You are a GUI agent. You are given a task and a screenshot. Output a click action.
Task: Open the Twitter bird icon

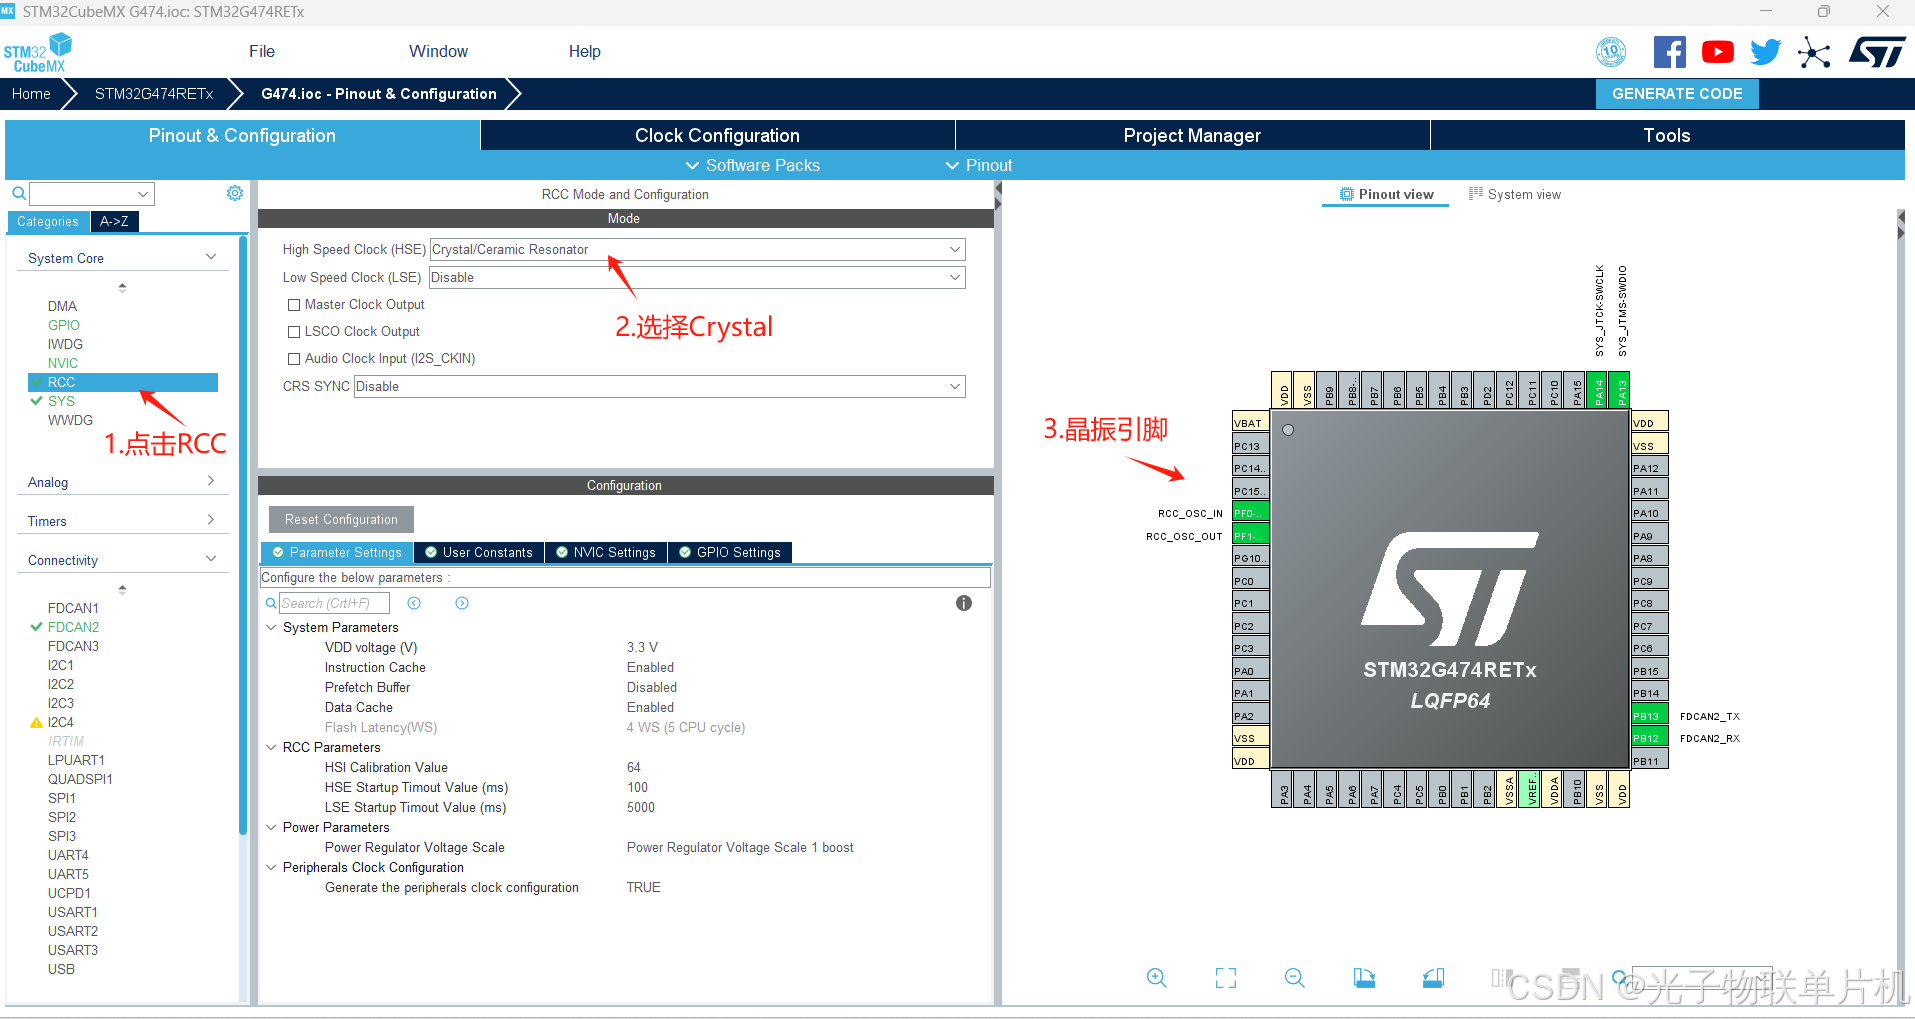tap(1765, 52)
